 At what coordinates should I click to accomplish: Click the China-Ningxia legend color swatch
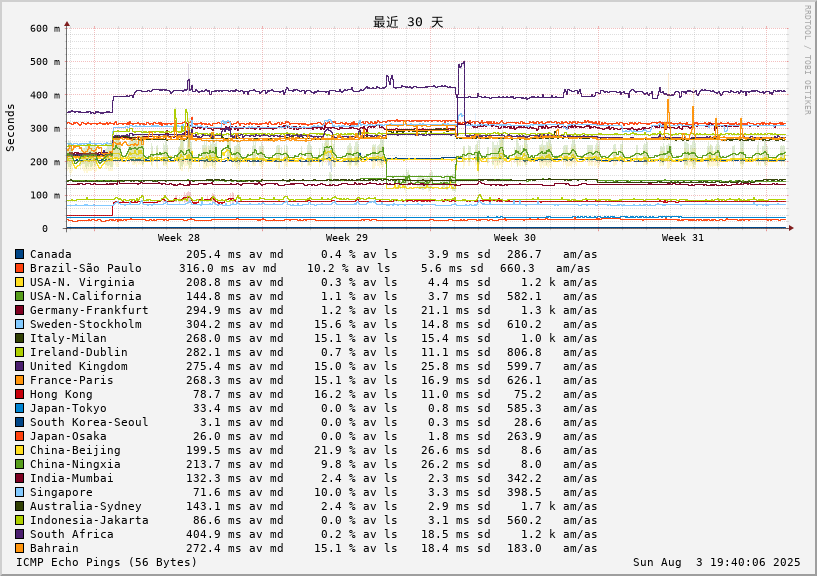(19, 464)
